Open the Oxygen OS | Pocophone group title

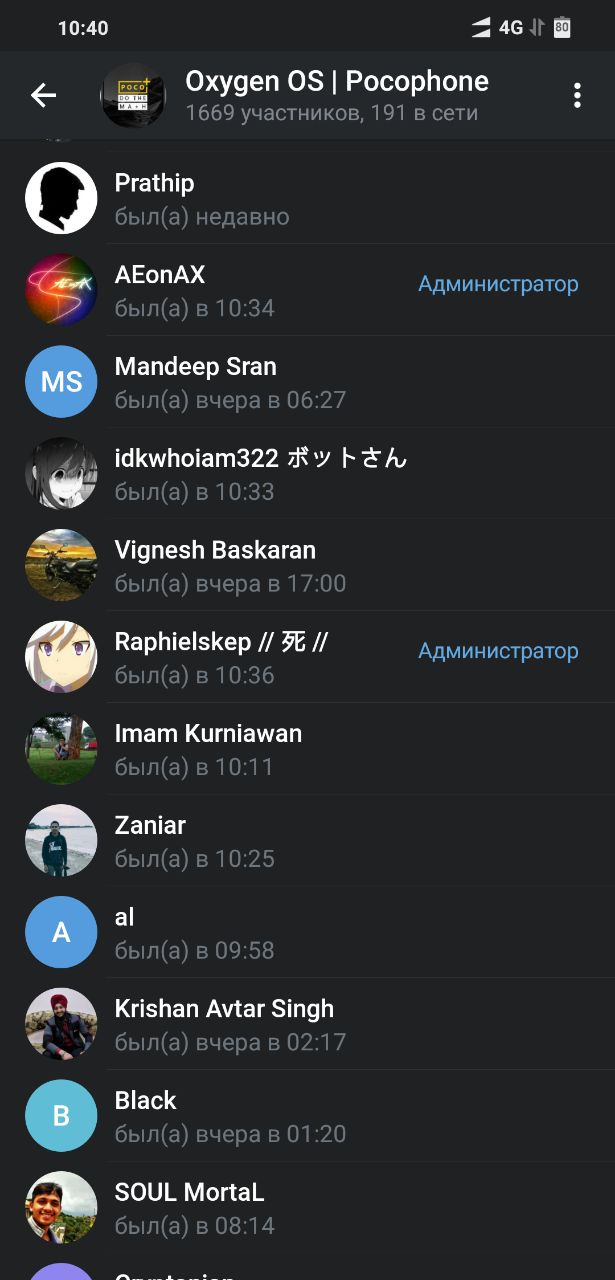(x=337, y=82)
